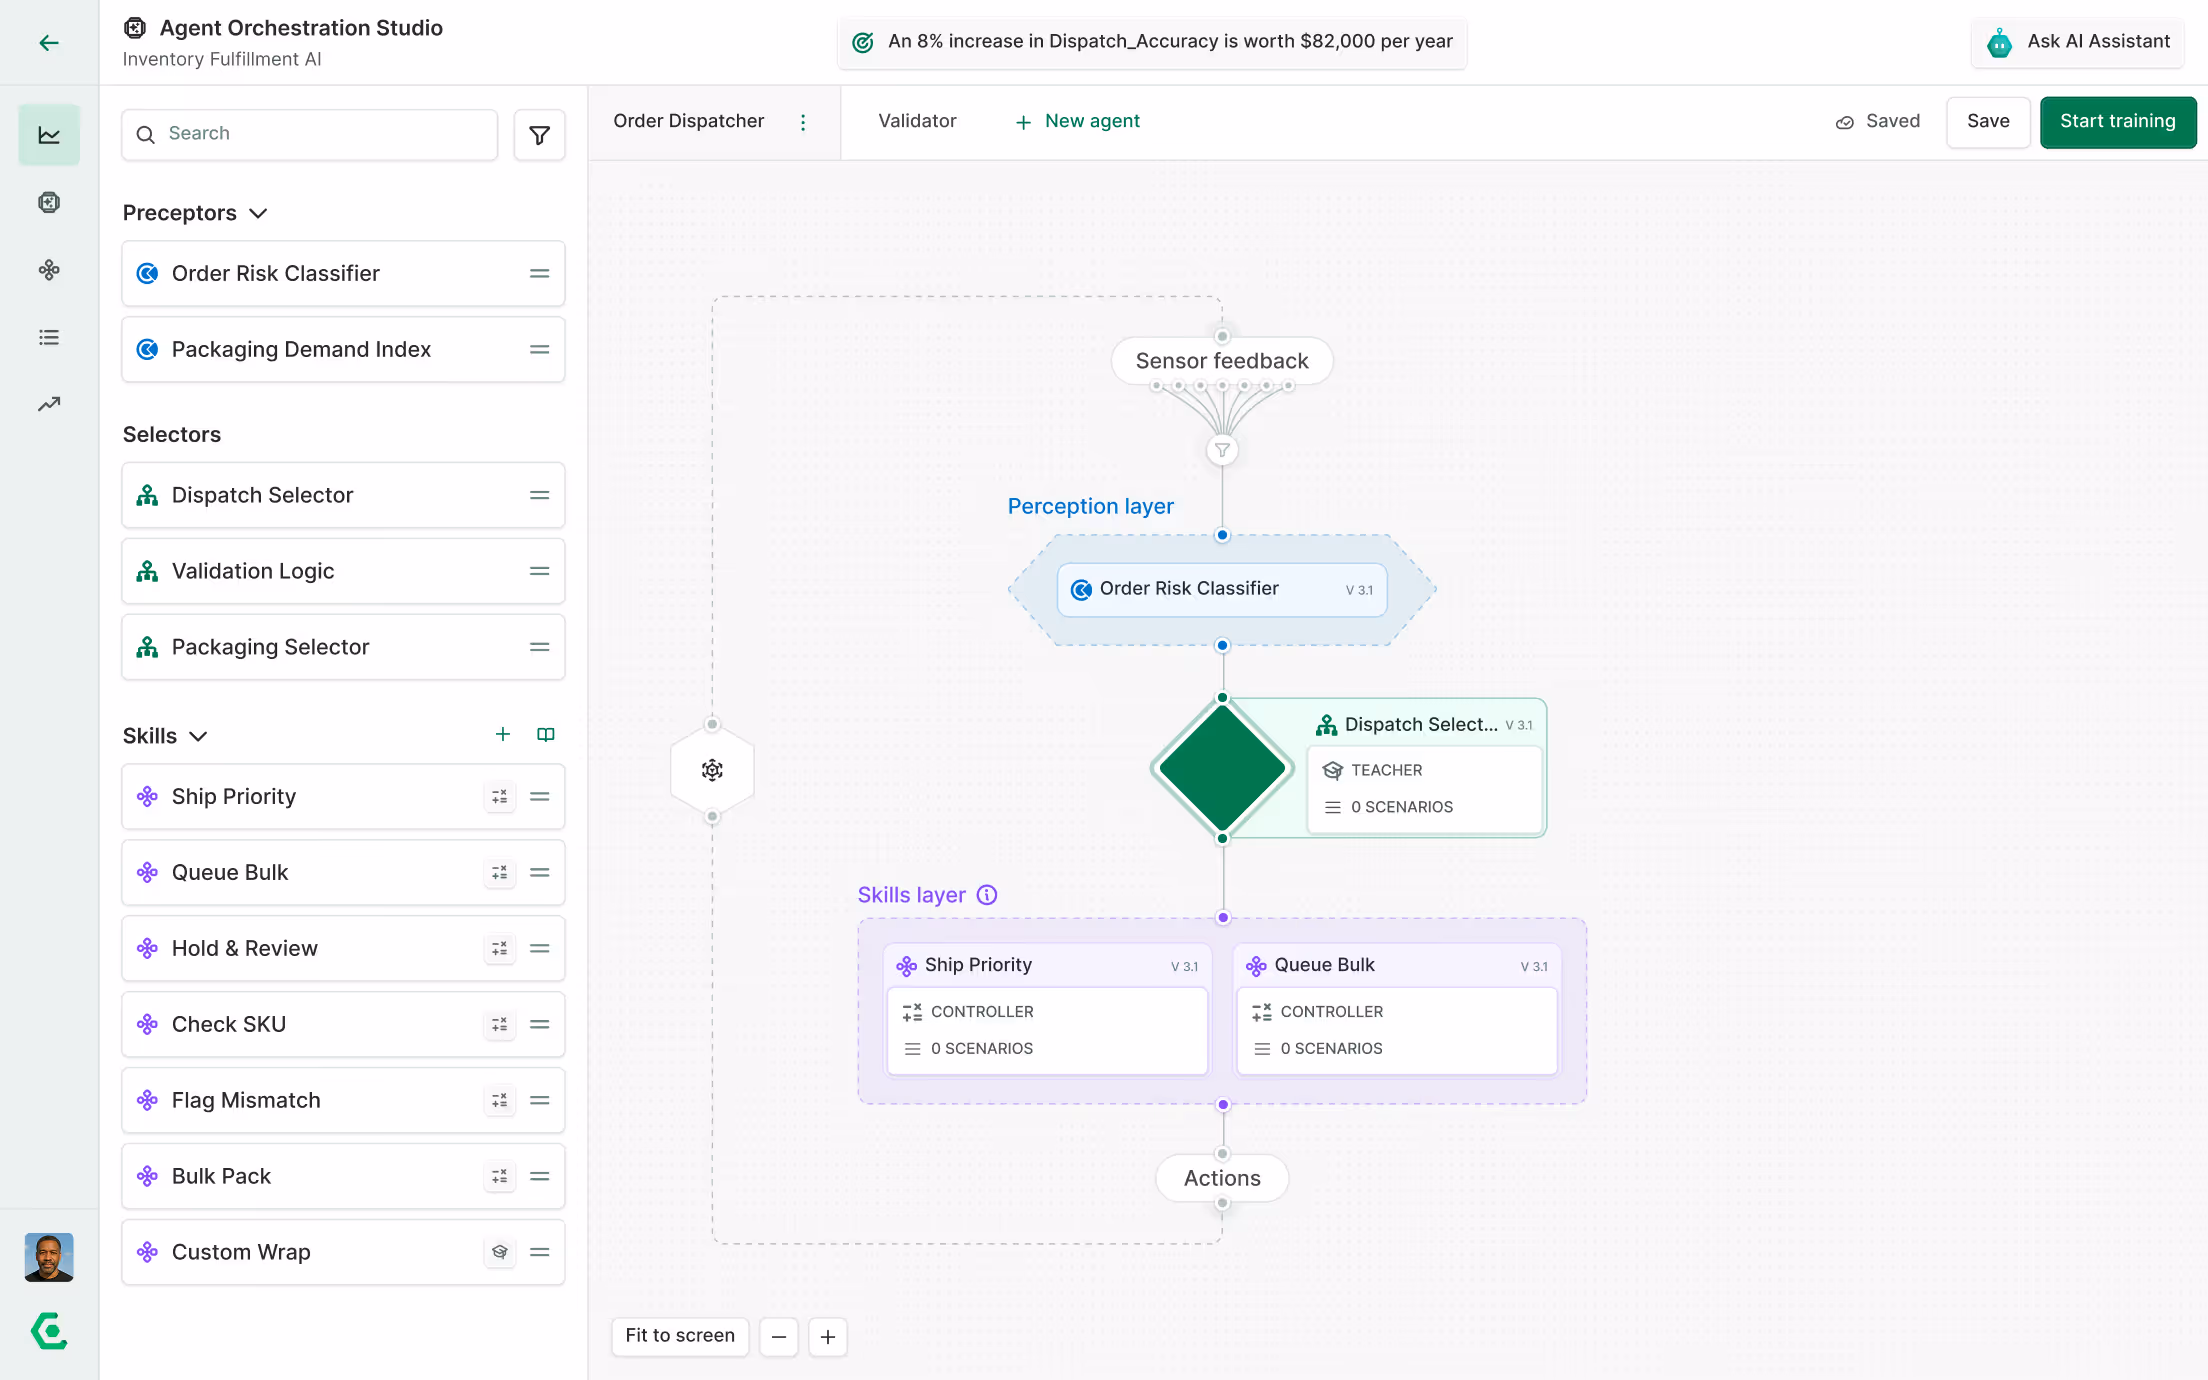Go back using the left arrow icon
The width and height of the screenshot is (2208, 1380).
click(49, 42)
